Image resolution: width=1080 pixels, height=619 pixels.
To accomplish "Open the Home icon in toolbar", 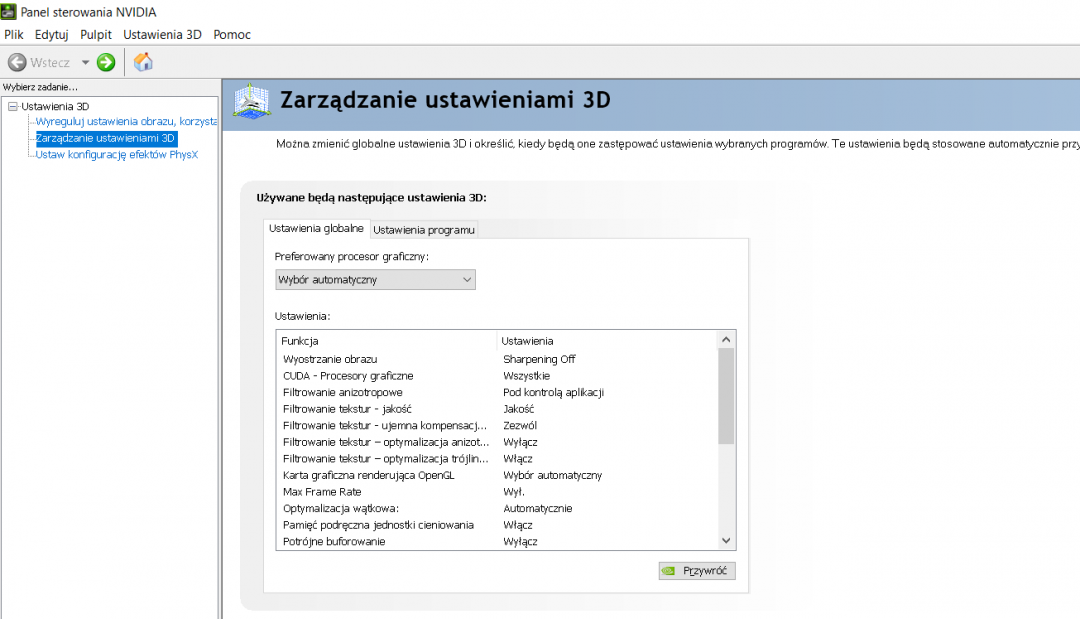I will [143, 62].
